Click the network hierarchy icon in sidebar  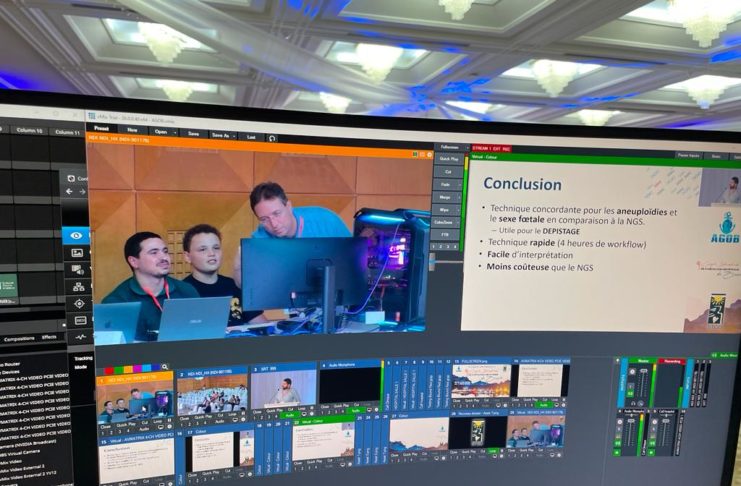[79, 287]
